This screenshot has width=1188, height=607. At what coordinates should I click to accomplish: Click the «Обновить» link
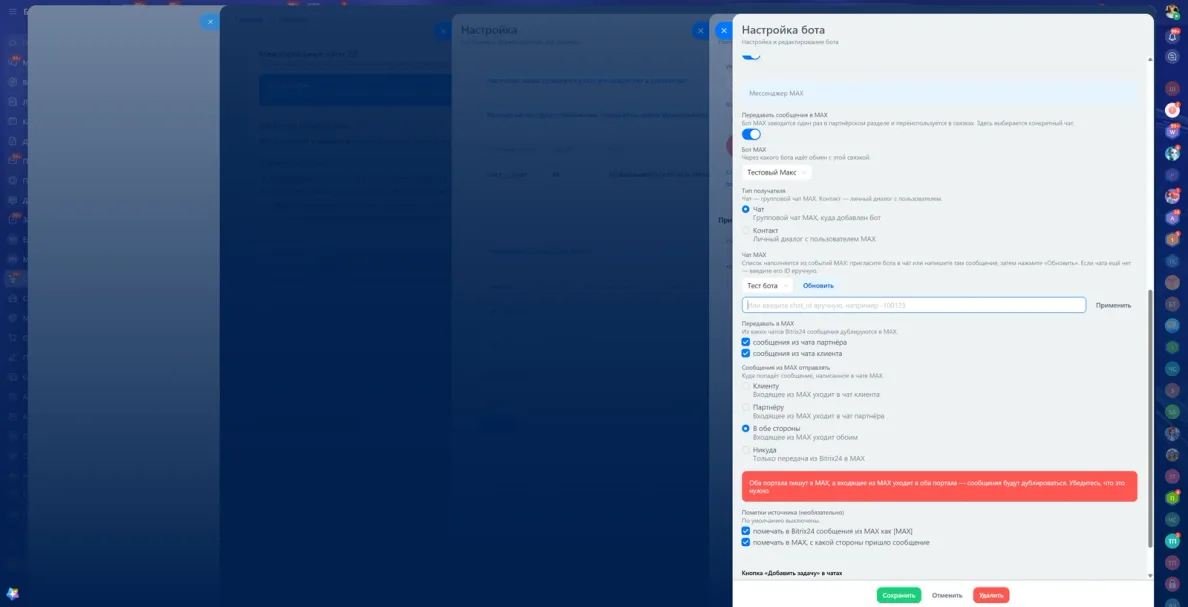click(818, 286)
